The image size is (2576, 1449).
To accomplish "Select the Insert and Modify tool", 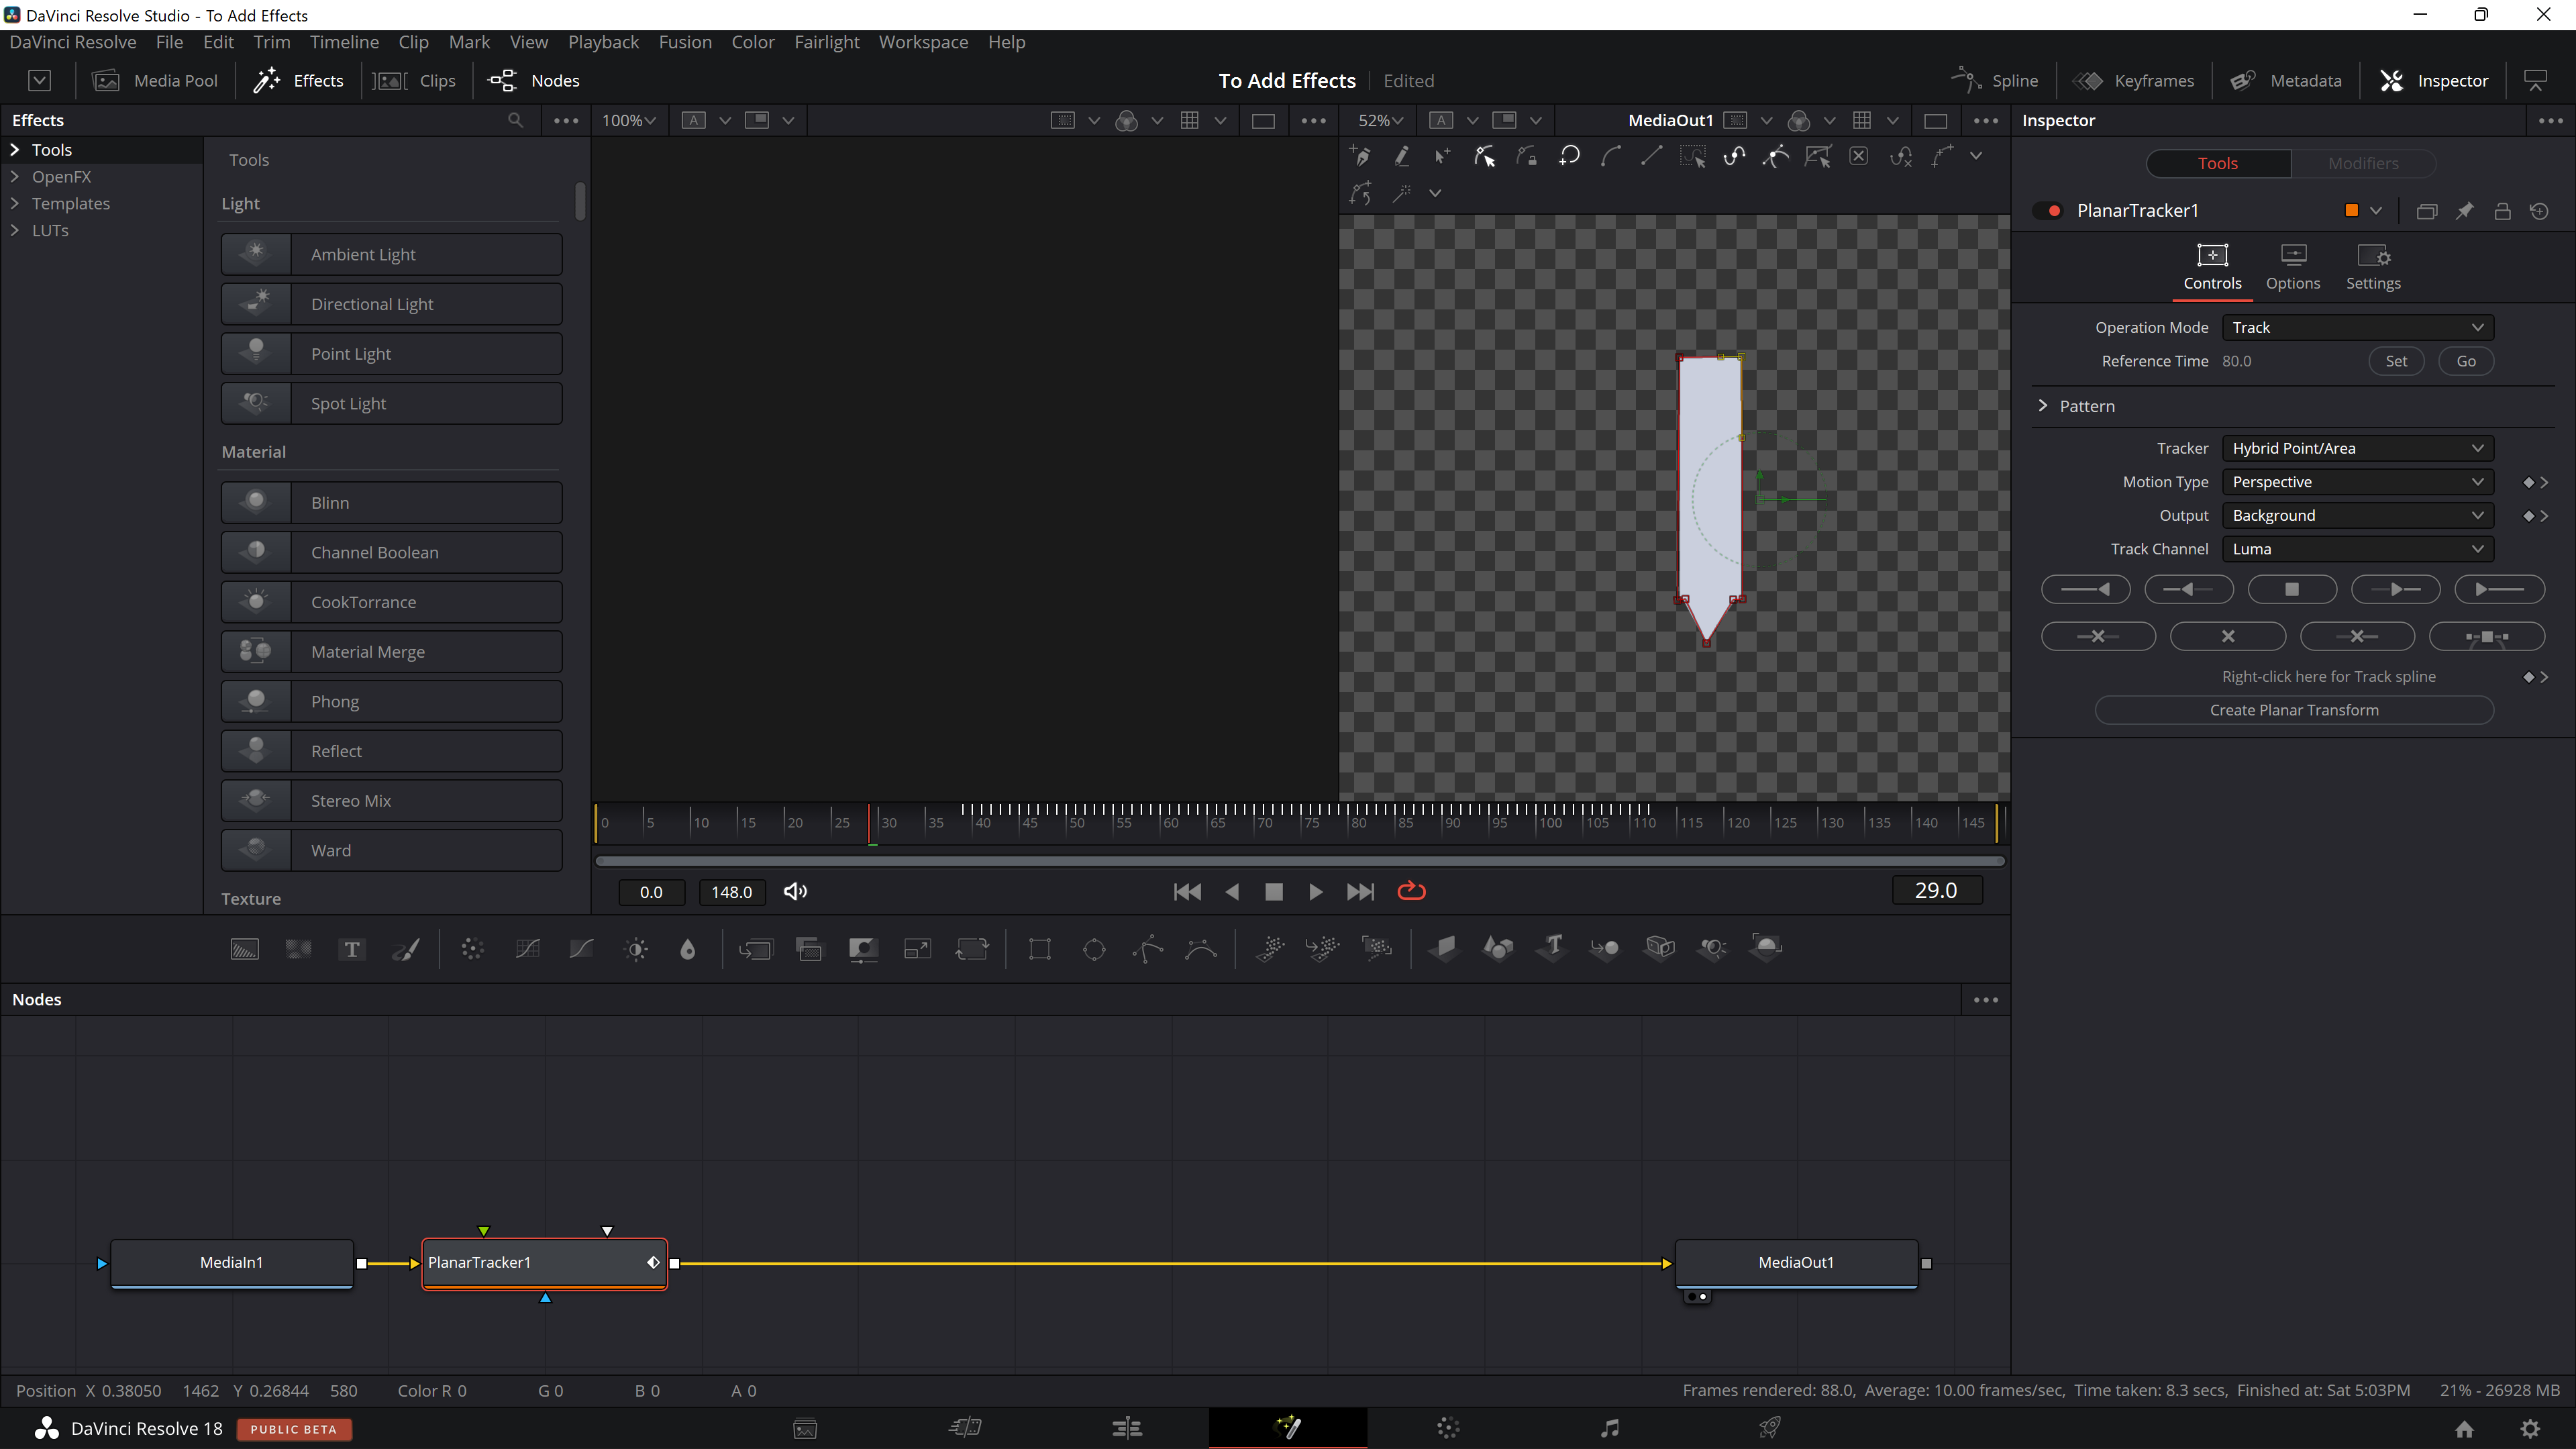I will [1443, 156].
